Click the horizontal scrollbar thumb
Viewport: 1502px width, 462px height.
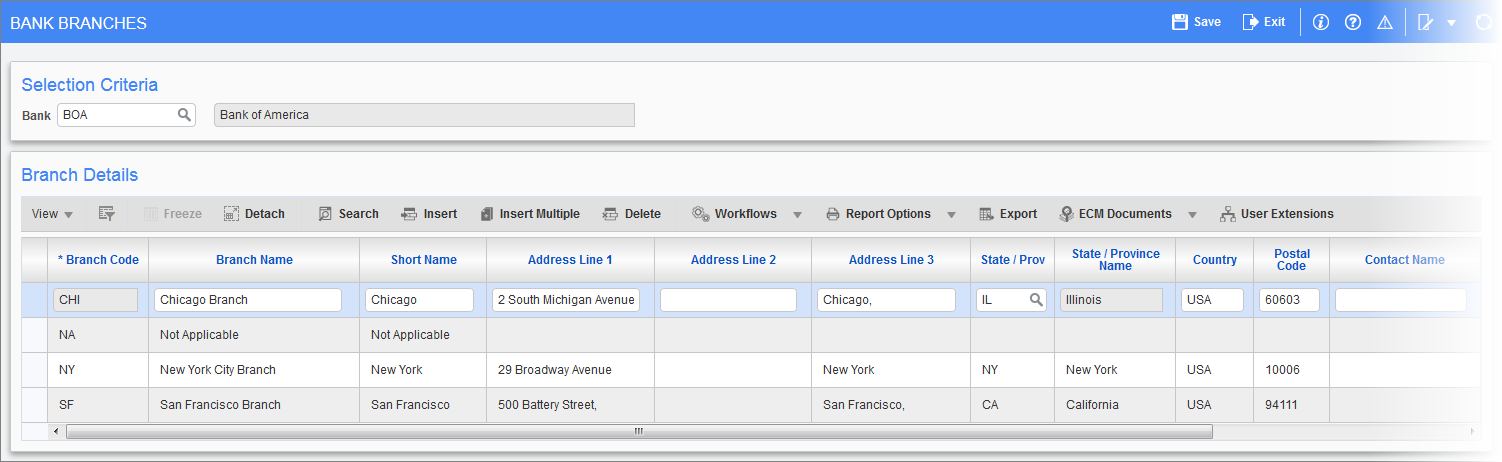coord(639,432)
